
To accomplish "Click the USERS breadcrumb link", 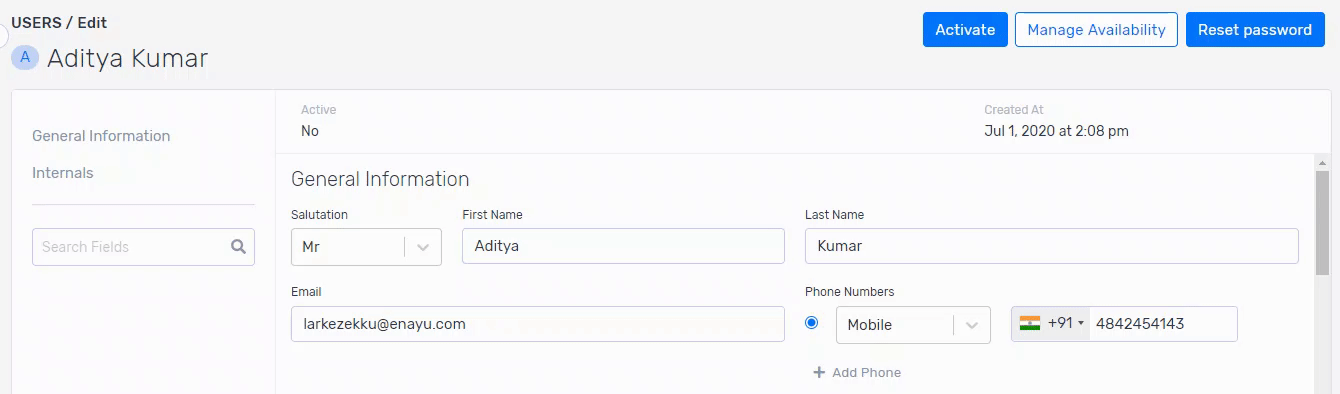I will pyautogui.click(x=36, y=22).
